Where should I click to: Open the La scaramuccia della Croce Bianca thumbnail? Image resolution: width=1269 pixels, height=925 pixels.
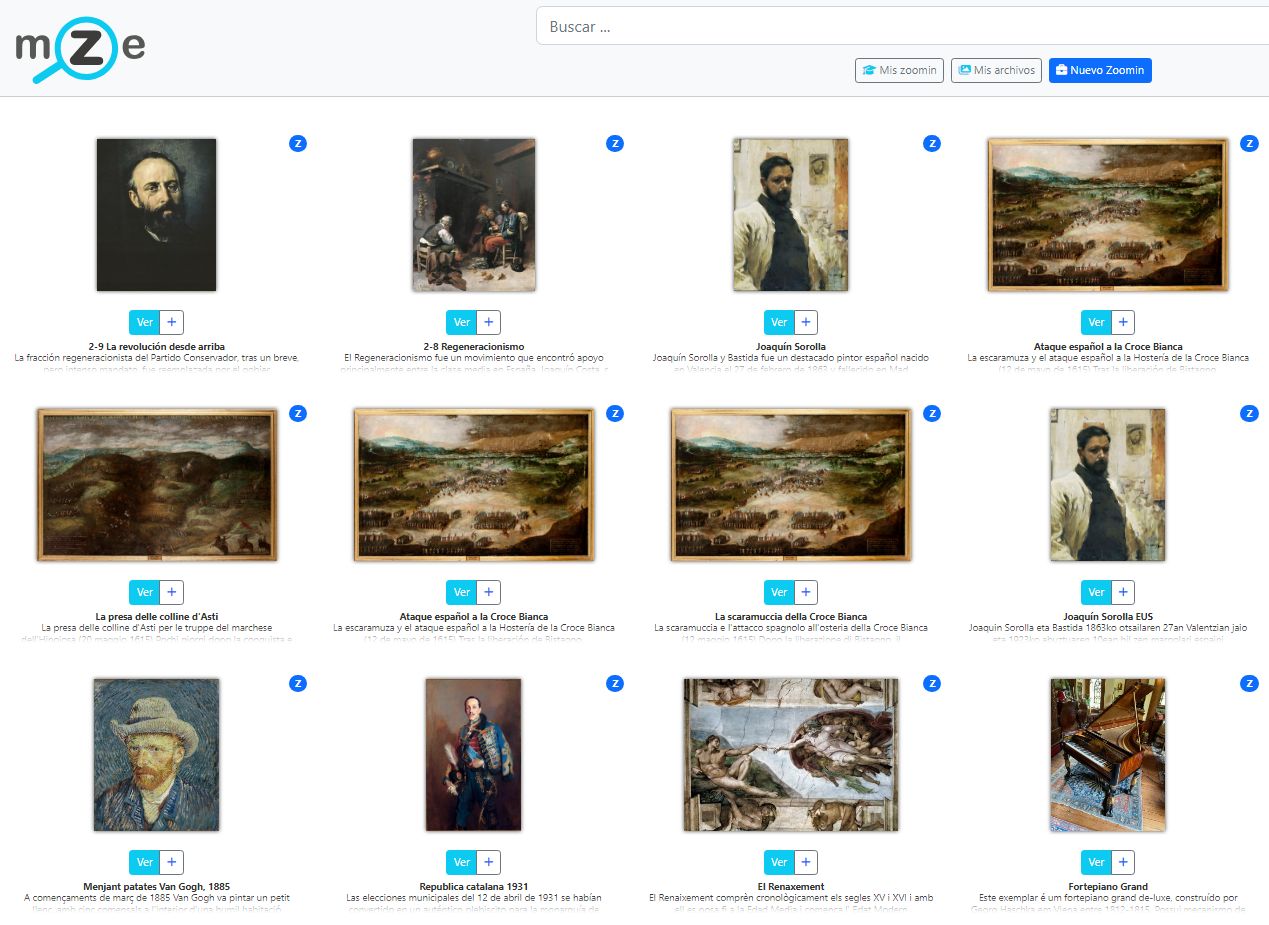(x=791, y=485)
